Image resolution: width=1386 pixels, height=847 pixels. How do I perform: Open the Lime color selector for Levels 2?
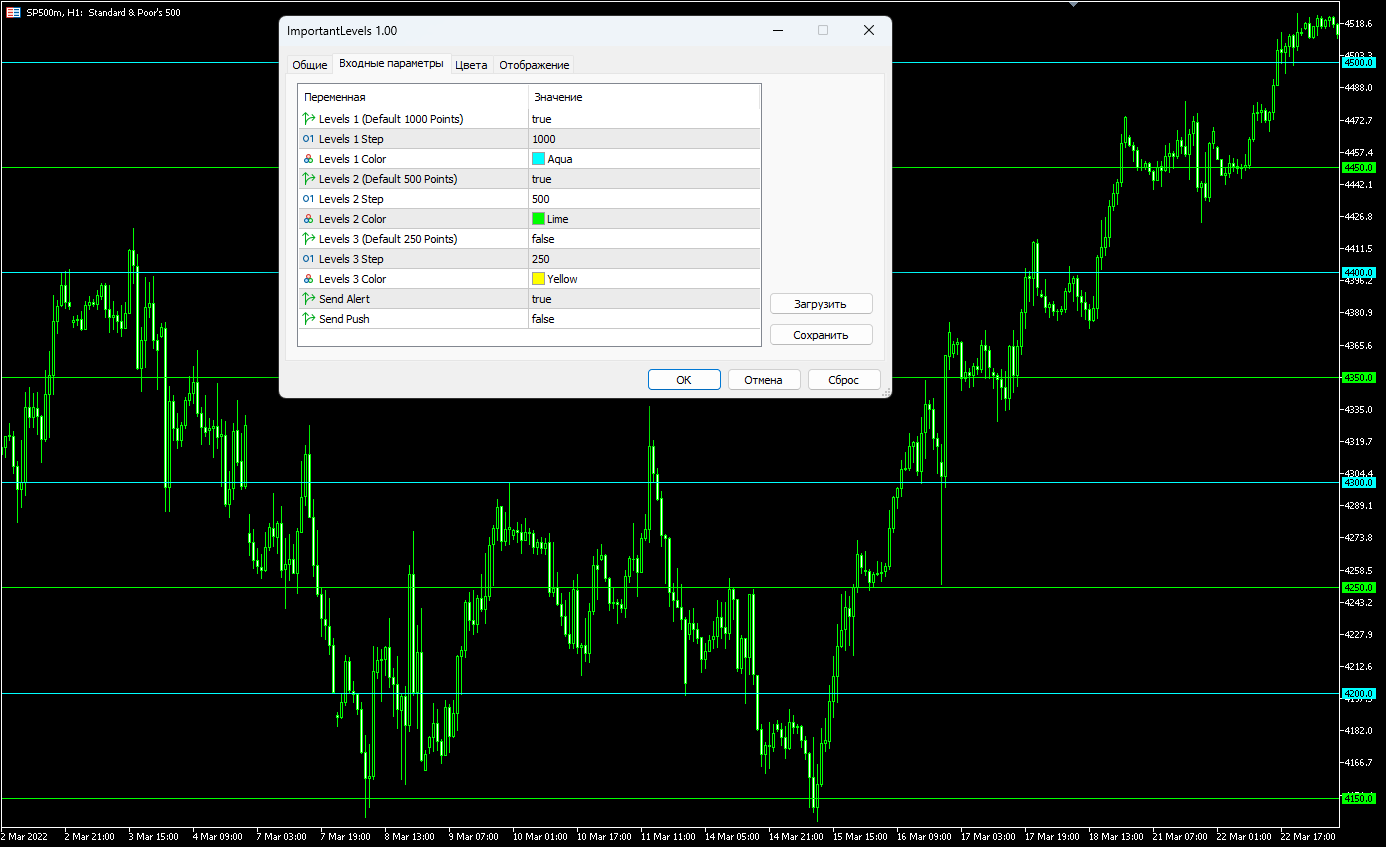(x=537, y=218)
